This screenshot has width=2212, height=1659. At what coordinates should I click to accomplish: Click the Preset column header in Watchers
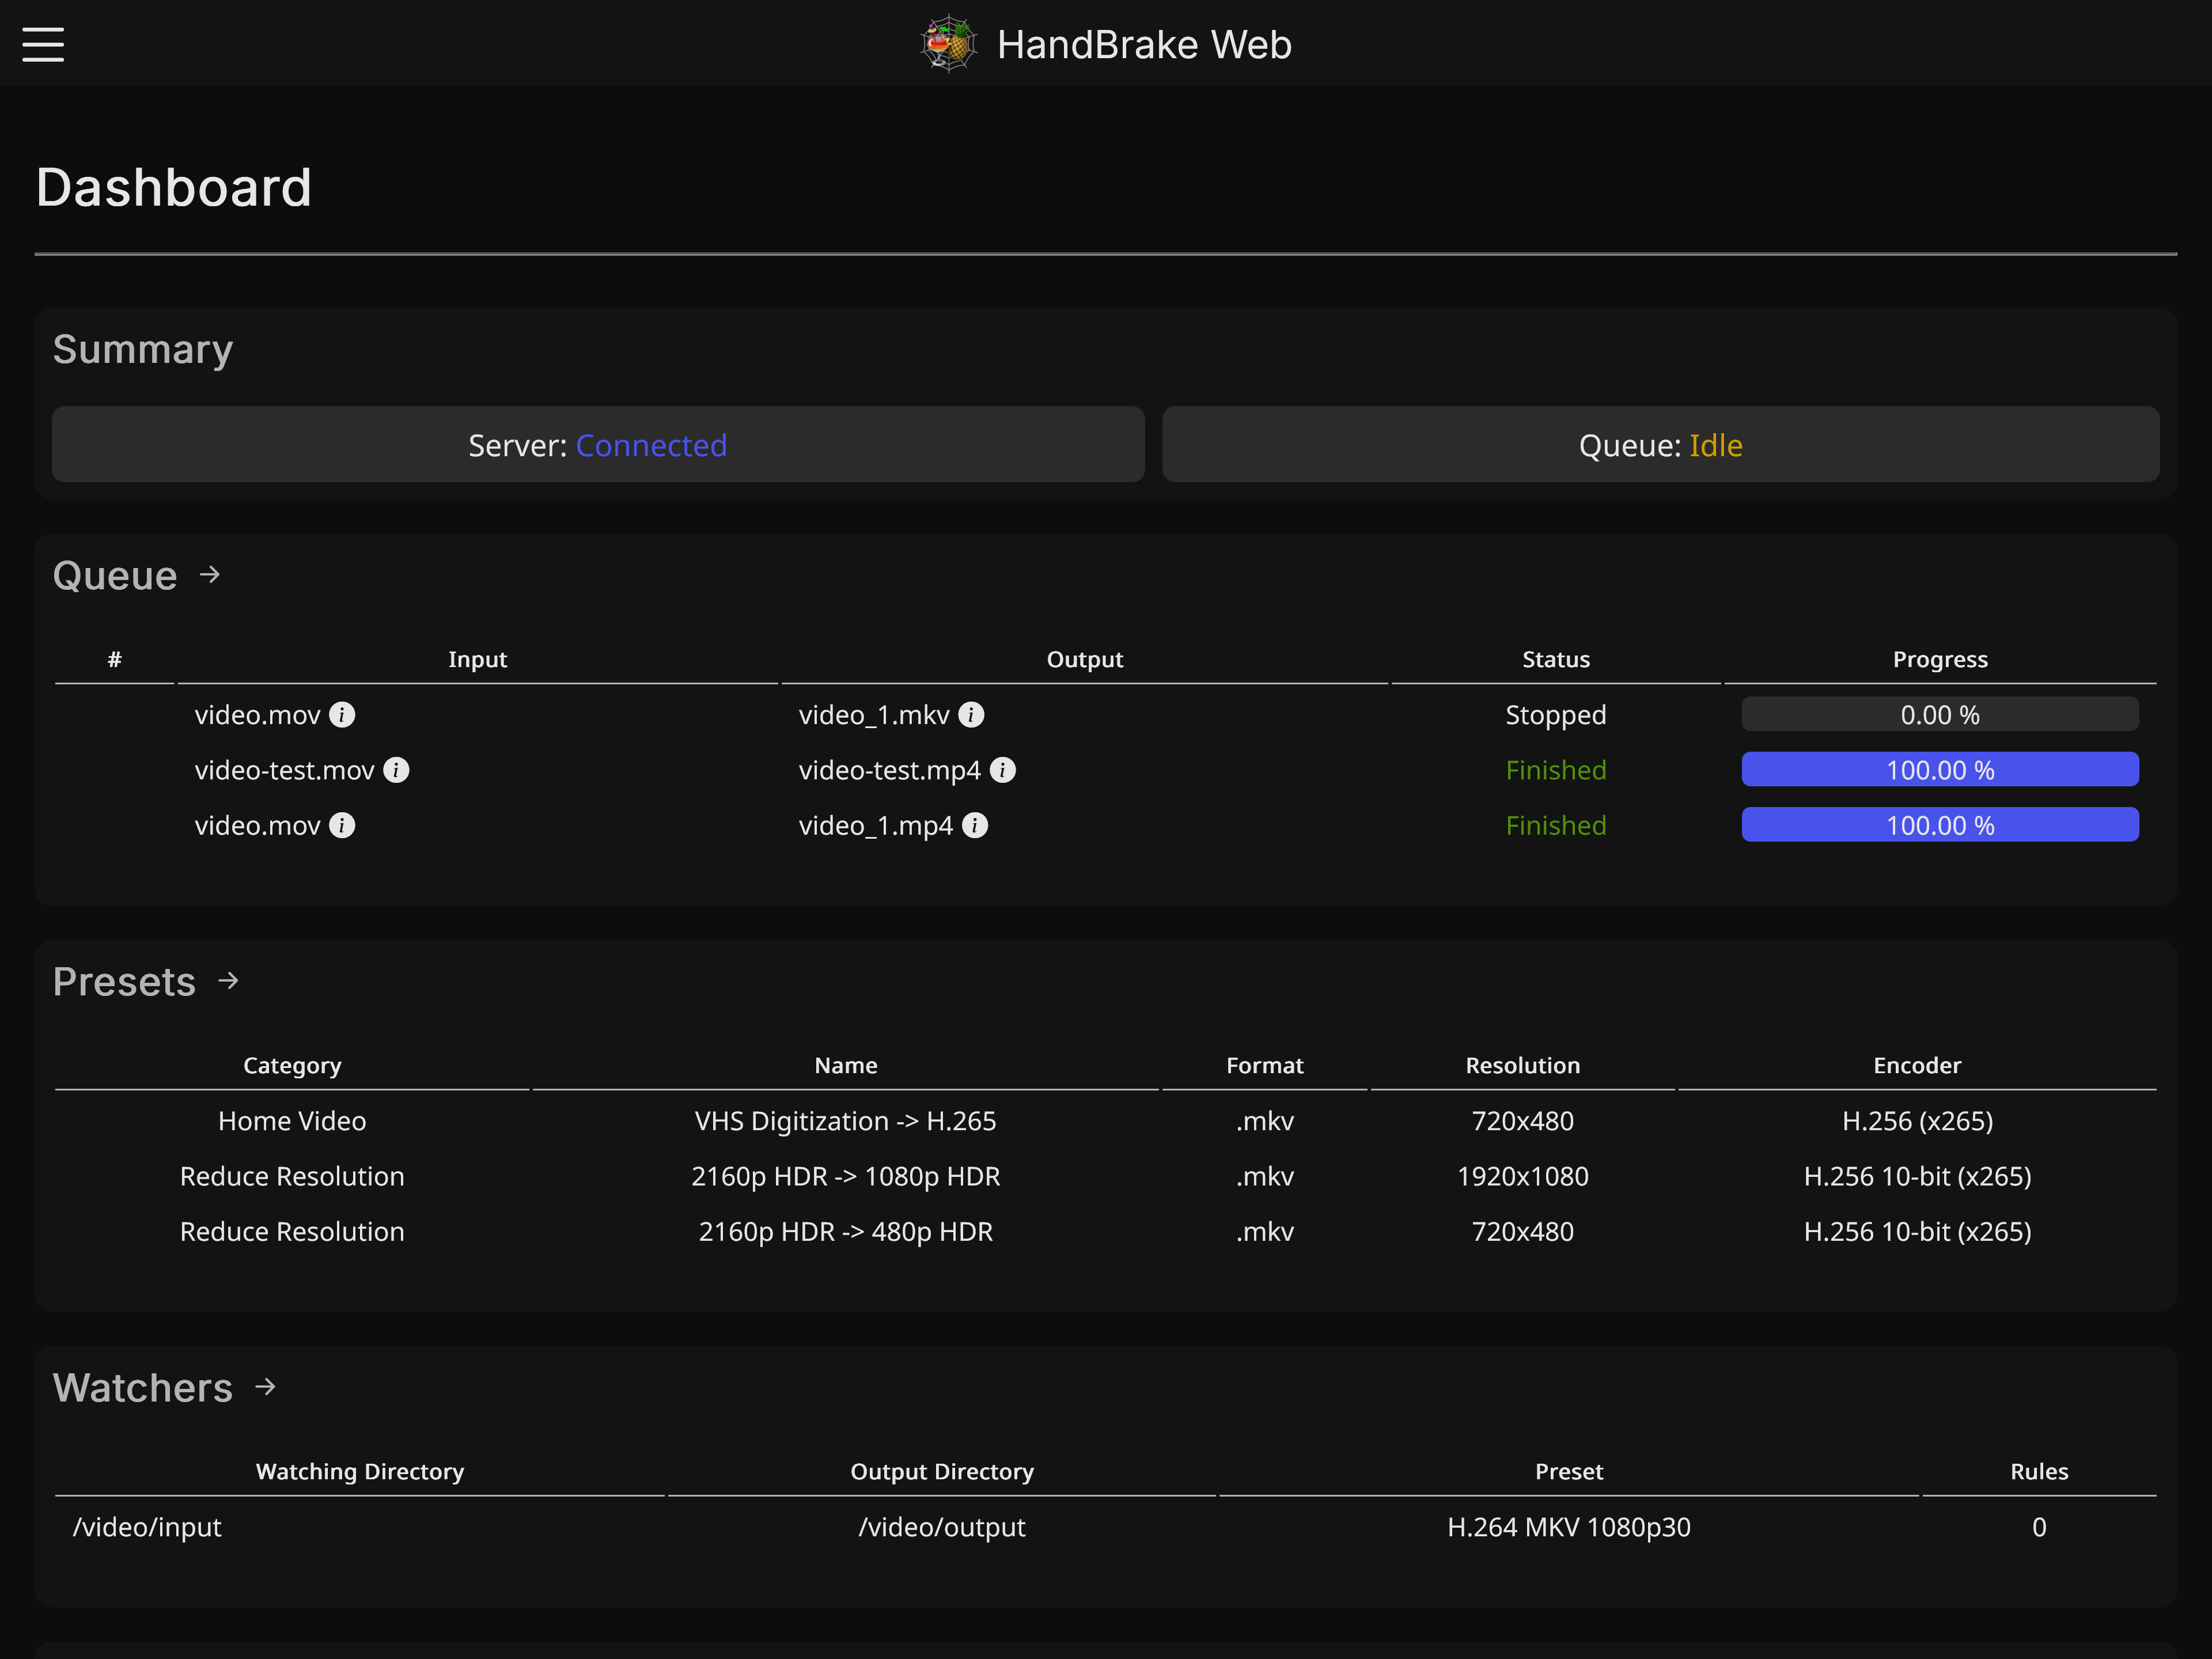click(x=1569, y=1471)
